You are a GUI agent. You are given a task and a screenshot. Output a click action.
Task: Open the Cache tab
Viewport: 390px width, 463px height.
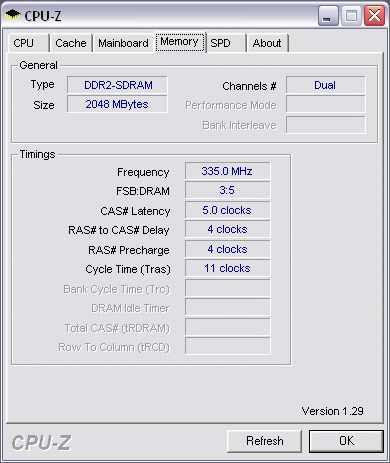pos(71,43)
